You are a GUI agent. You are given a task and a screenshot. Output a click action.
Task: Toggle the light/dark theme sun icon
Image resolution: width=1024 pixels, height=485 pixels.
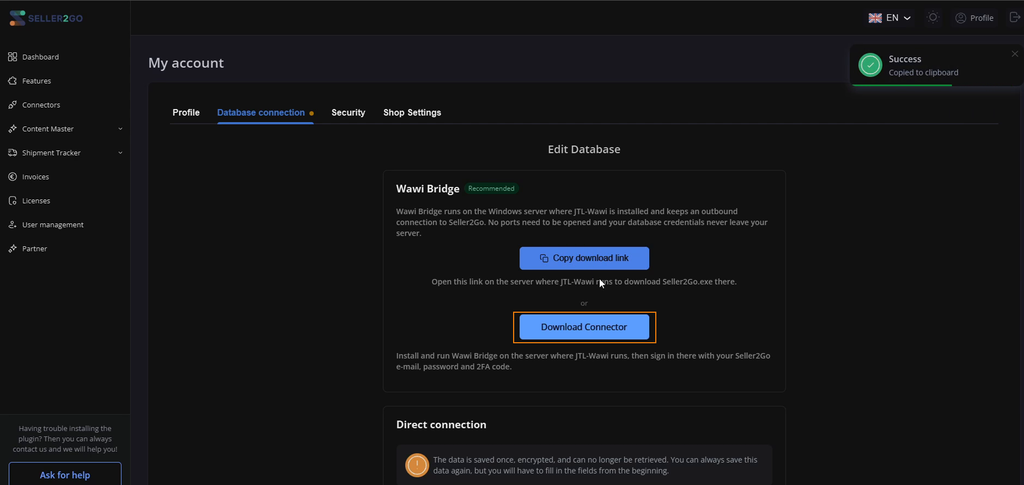933,18
